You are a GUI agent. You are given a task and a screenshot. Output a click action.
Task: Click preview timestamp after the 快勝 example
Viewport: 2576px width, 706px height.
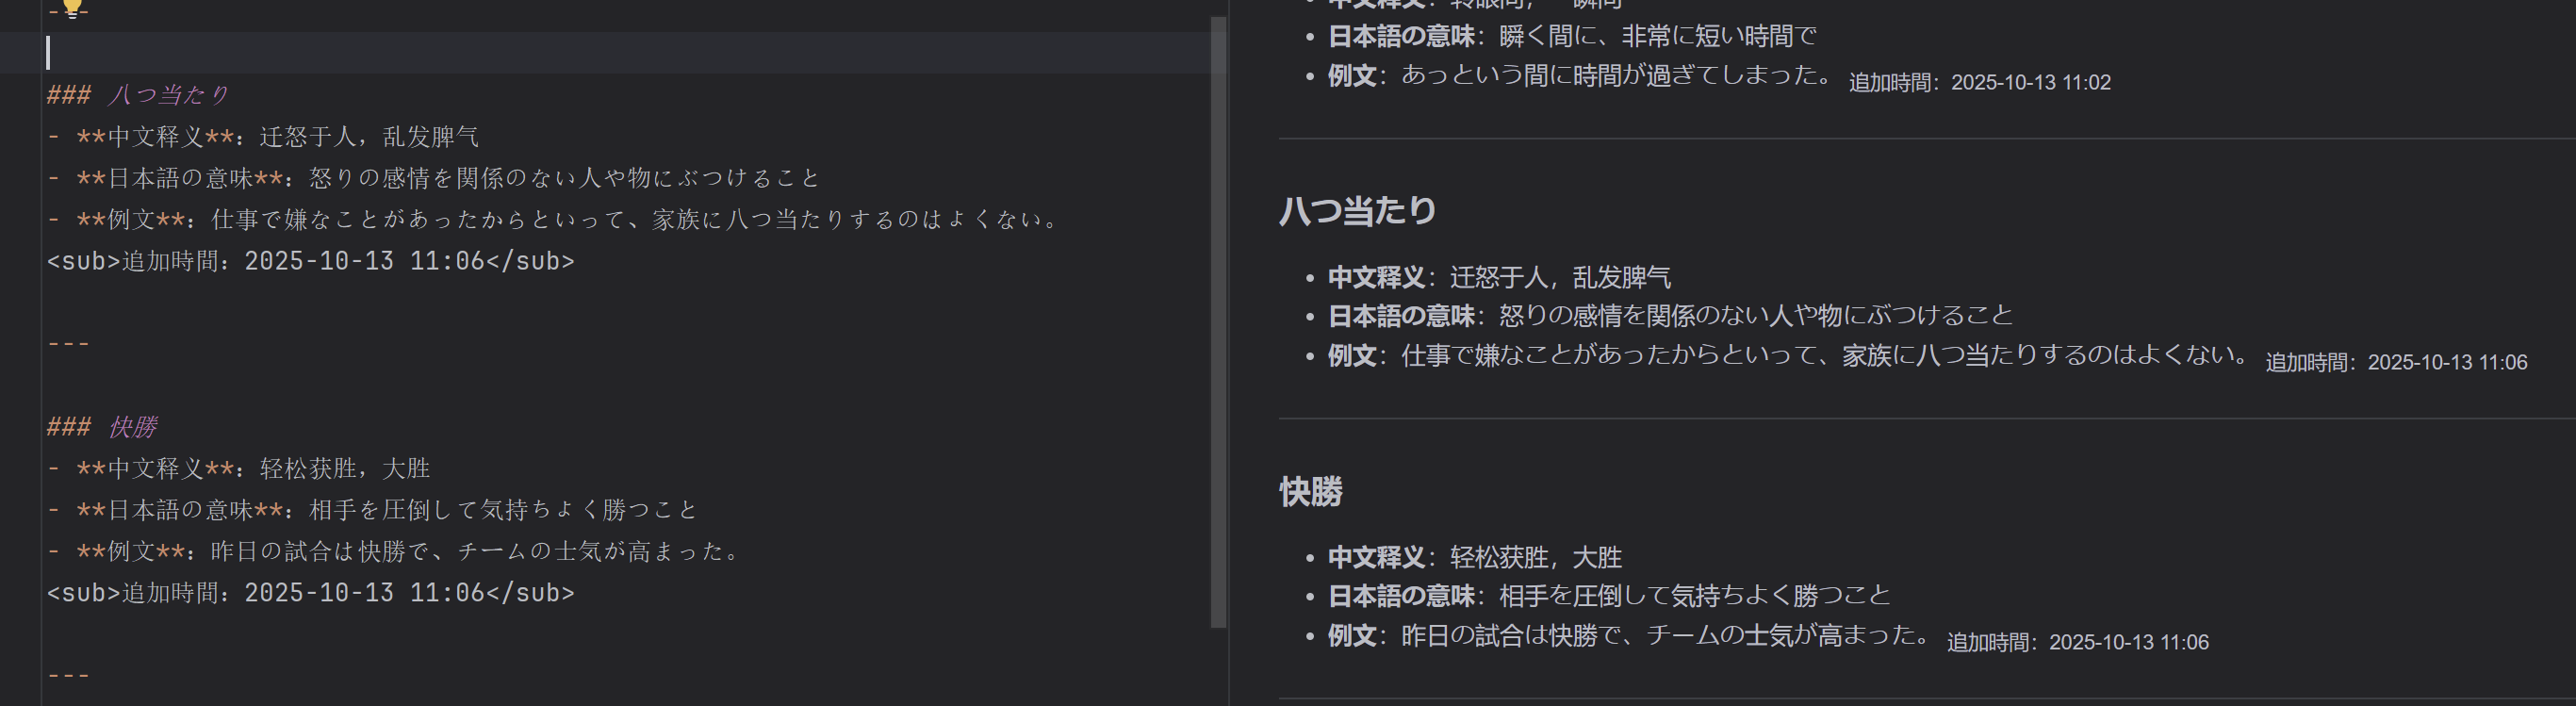2078,642
